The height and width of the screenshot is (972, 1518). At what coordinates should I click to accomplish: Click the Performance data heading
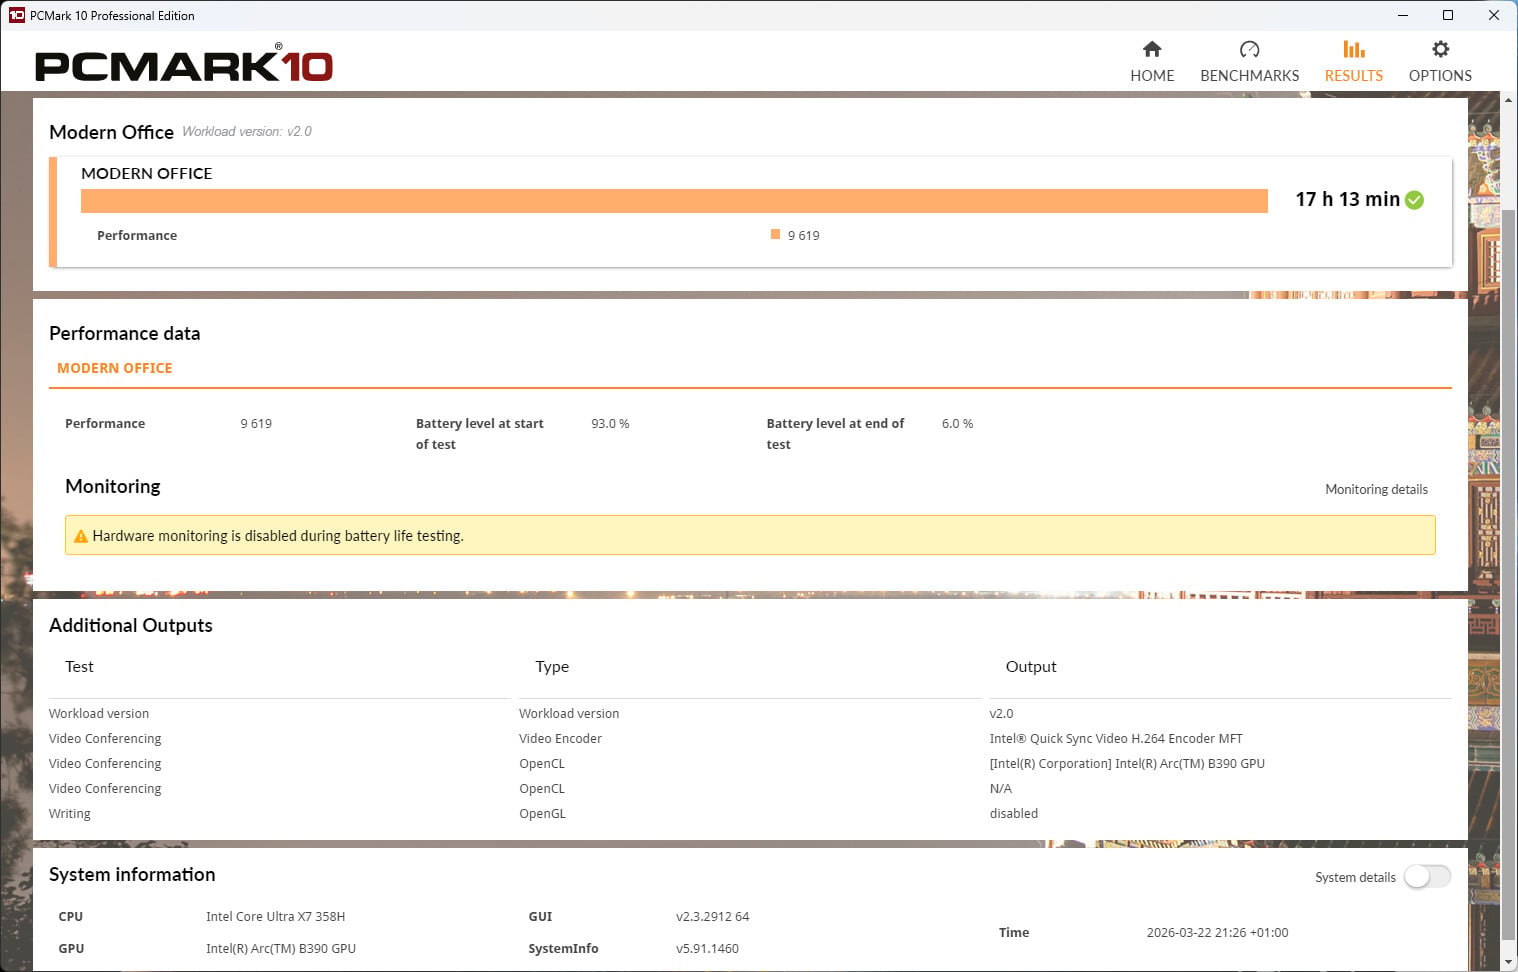[124, 334]
